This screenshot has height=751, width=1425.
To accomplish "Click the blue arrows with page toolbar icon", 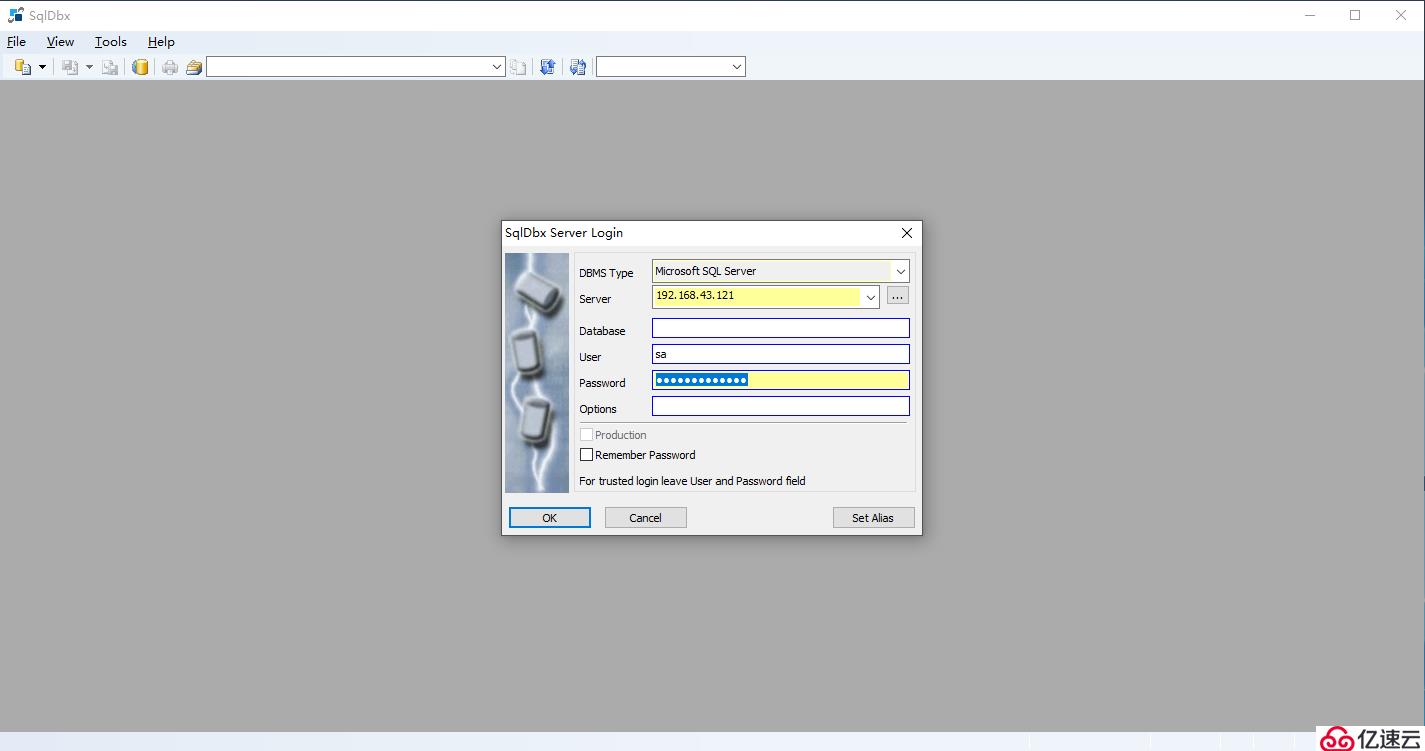I will coord(577,67).
